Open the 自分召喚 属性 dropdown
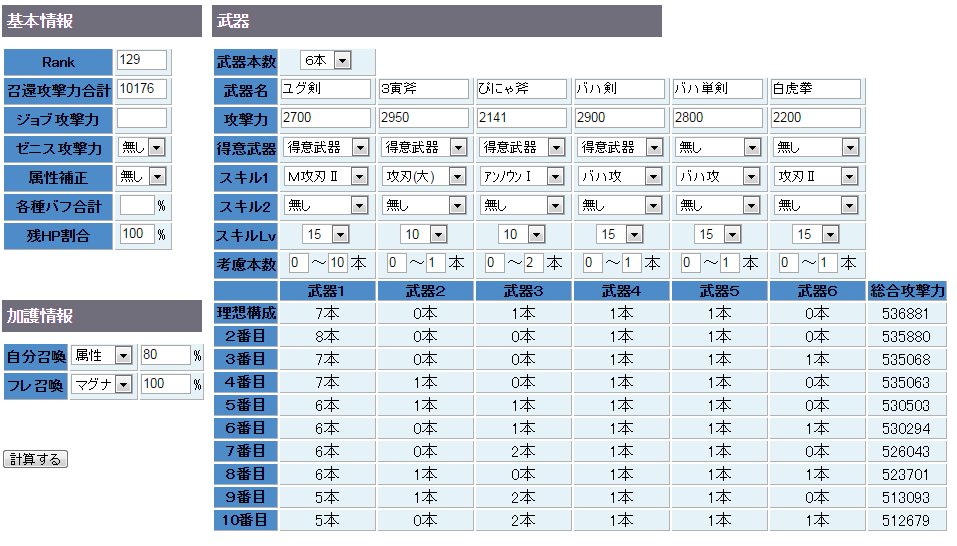Viewport: 957px width, 546px height. click(102, 355)
